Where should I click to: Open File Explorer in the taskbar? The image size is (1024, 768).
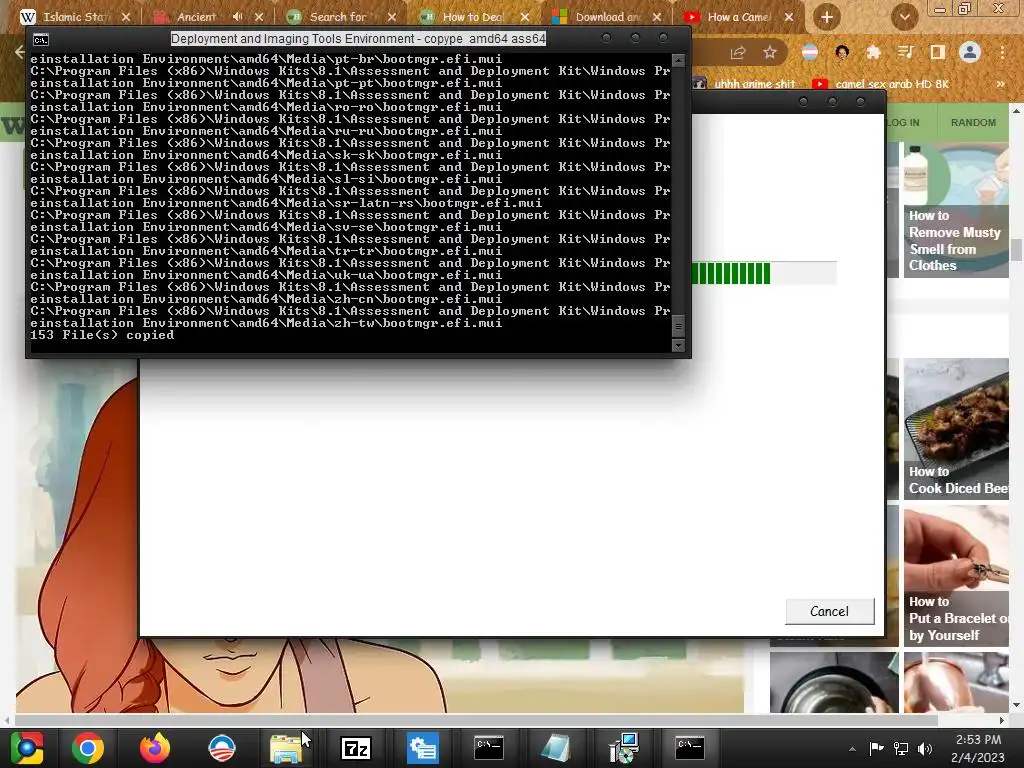point(286,748)
